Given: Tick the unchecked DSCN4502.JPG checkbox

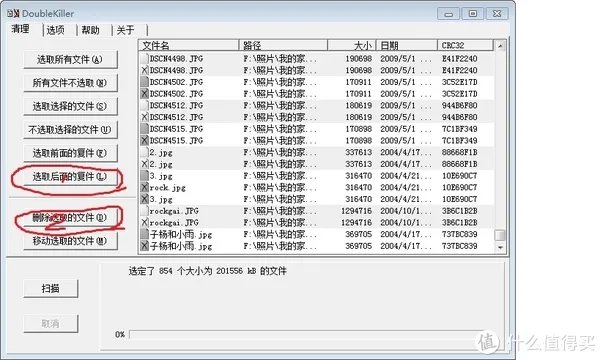Looking at the screenshot, I should tap(144, 82).
